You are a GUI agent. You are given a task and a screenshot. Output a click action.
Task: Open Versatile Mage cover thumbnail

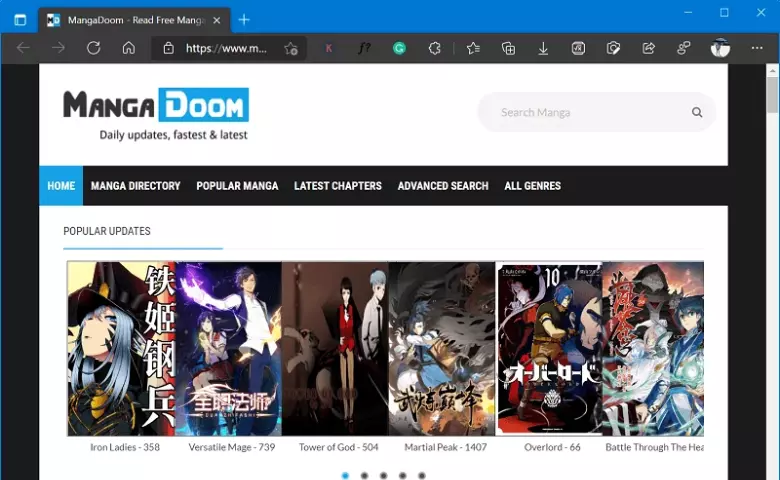point(228,349)
